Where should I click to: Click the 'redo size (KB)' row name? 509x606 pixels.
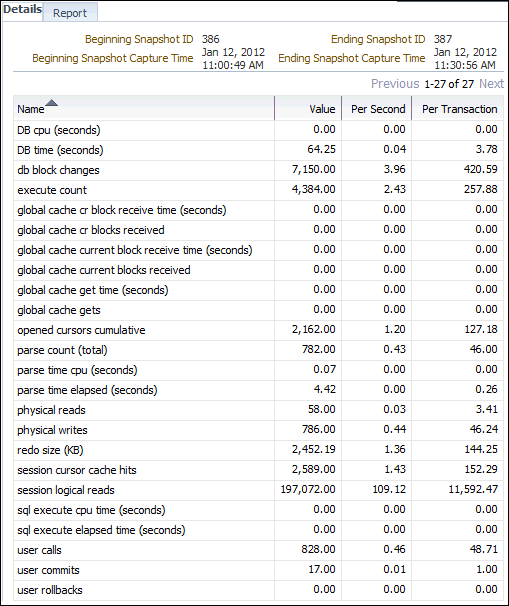coord(50,450)
